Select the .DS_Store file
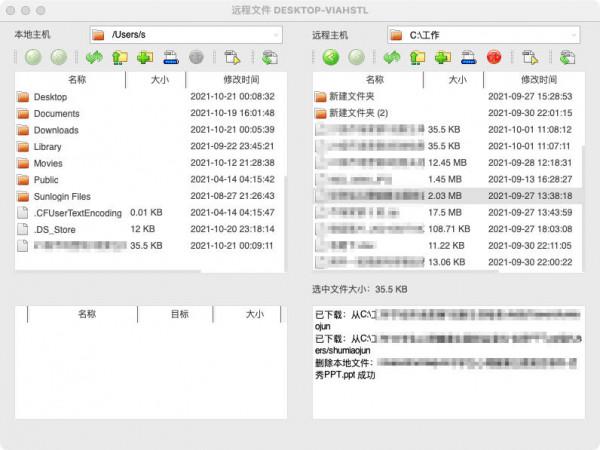 tap(150, 229)
